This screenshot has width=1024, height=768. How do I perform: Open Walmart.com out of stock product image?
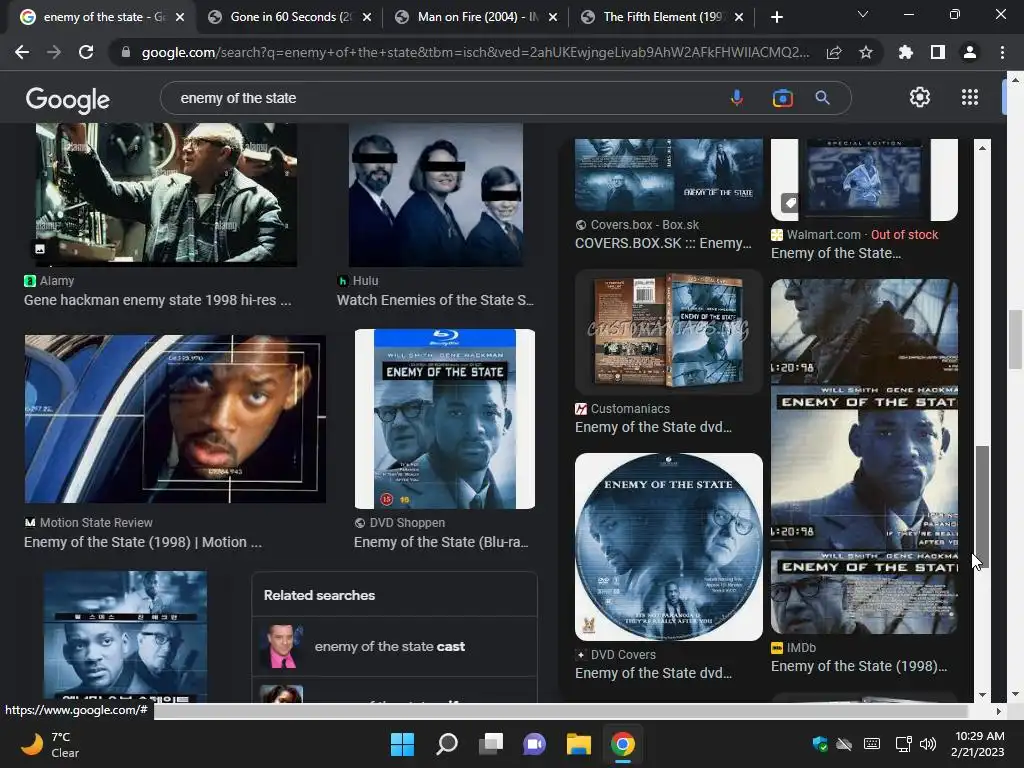pos(864,180)
